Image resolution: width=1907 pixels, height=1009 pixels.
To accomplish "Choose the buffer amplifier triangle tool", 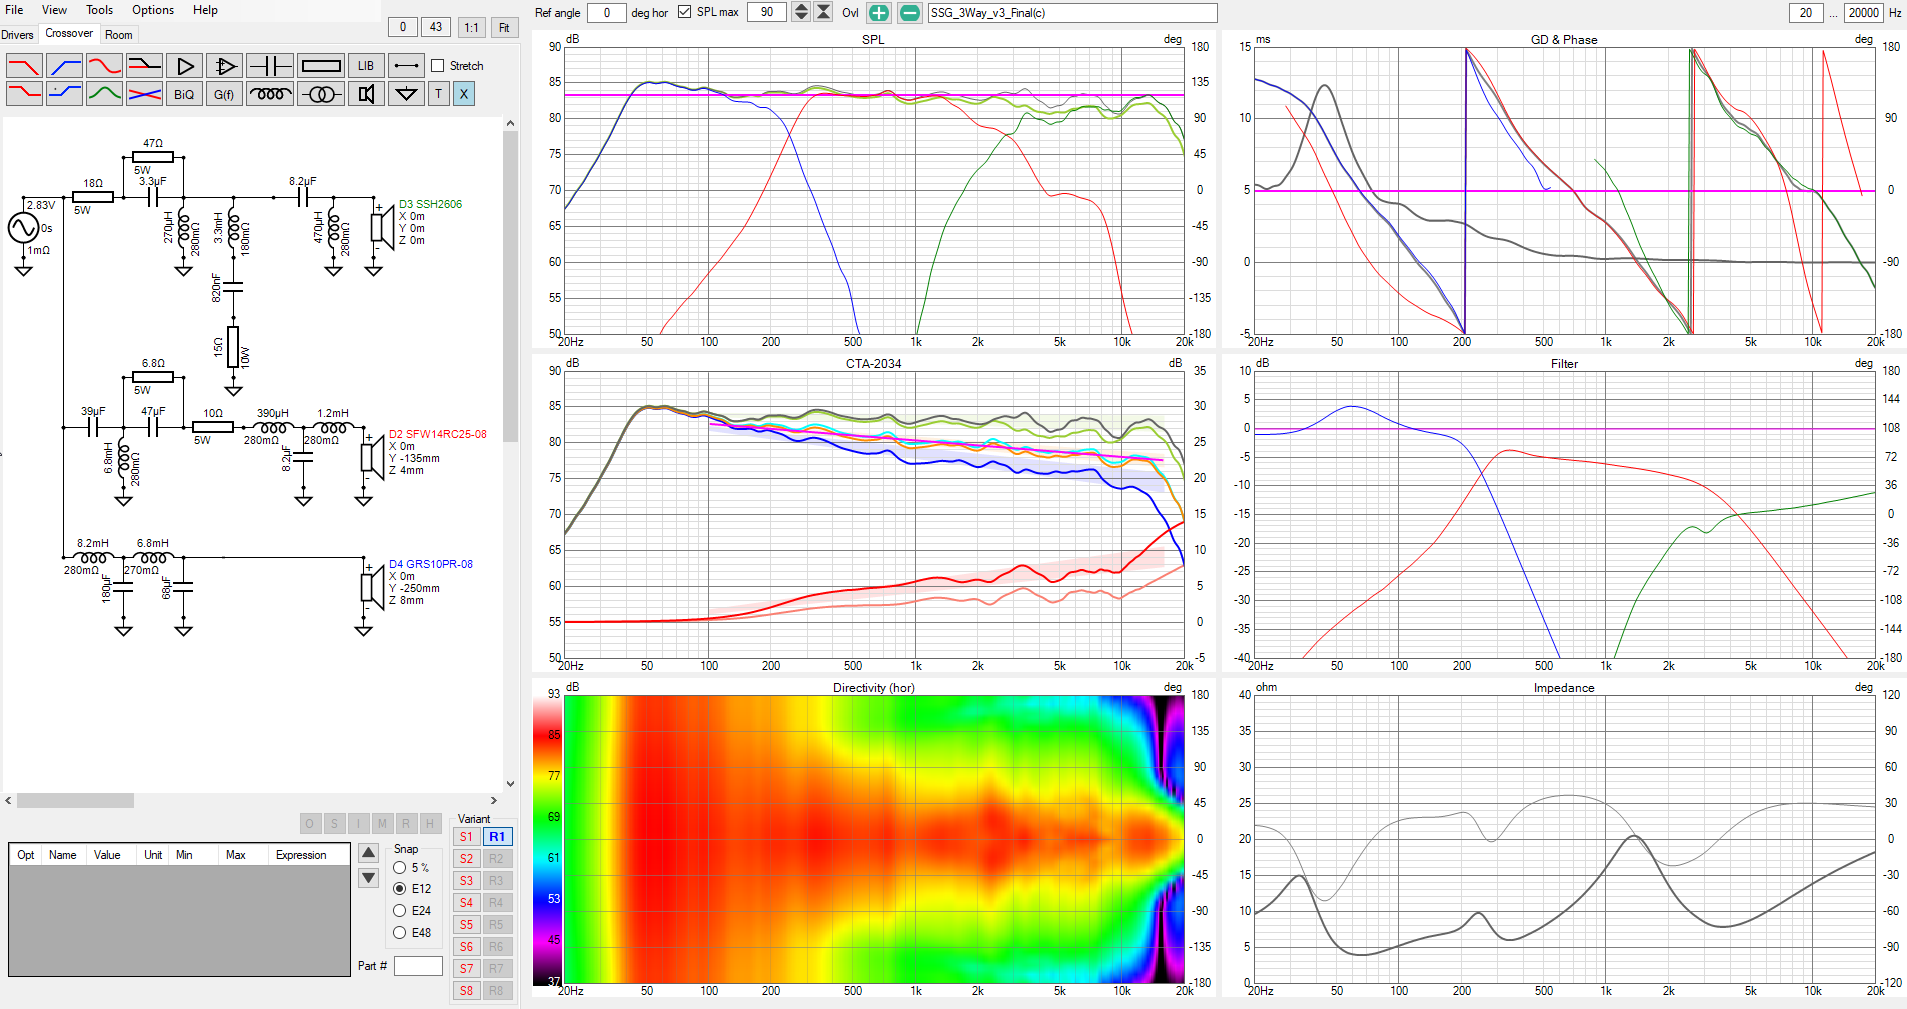I will coord(185,66).
